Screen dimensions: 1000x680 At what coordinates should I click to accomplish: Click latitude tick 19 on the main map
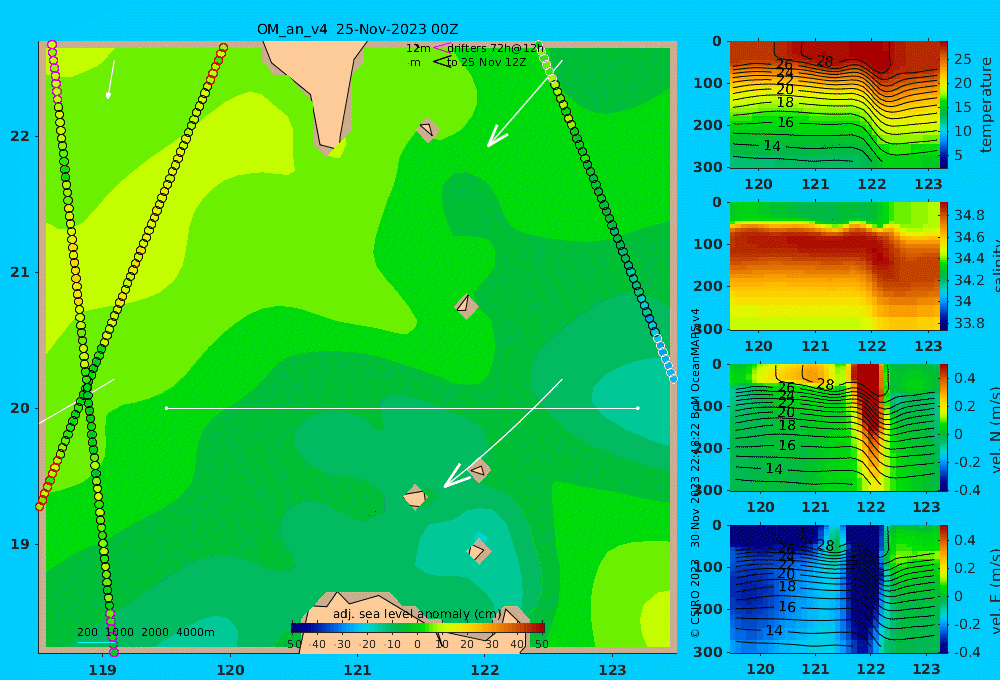click(x=20, y=544)
